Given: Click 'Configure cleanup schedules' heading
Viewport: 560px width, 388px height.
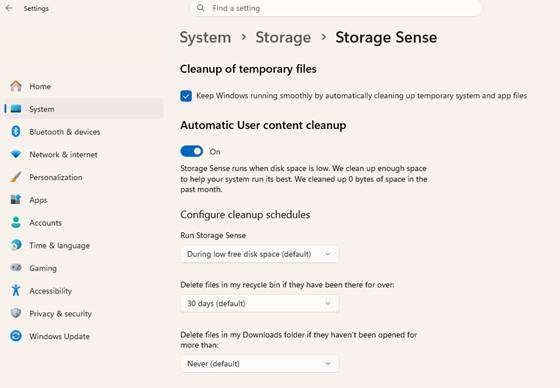Looking at the screenshot, I should point(245,215).
